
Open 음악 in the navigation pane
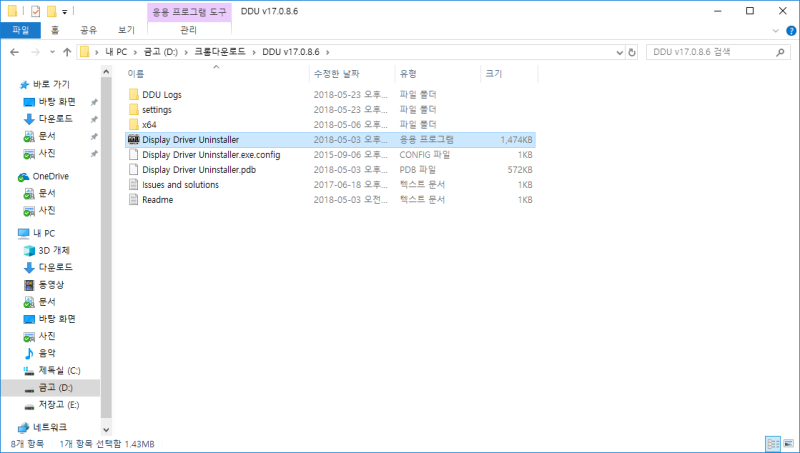click(x=47, y=353)
